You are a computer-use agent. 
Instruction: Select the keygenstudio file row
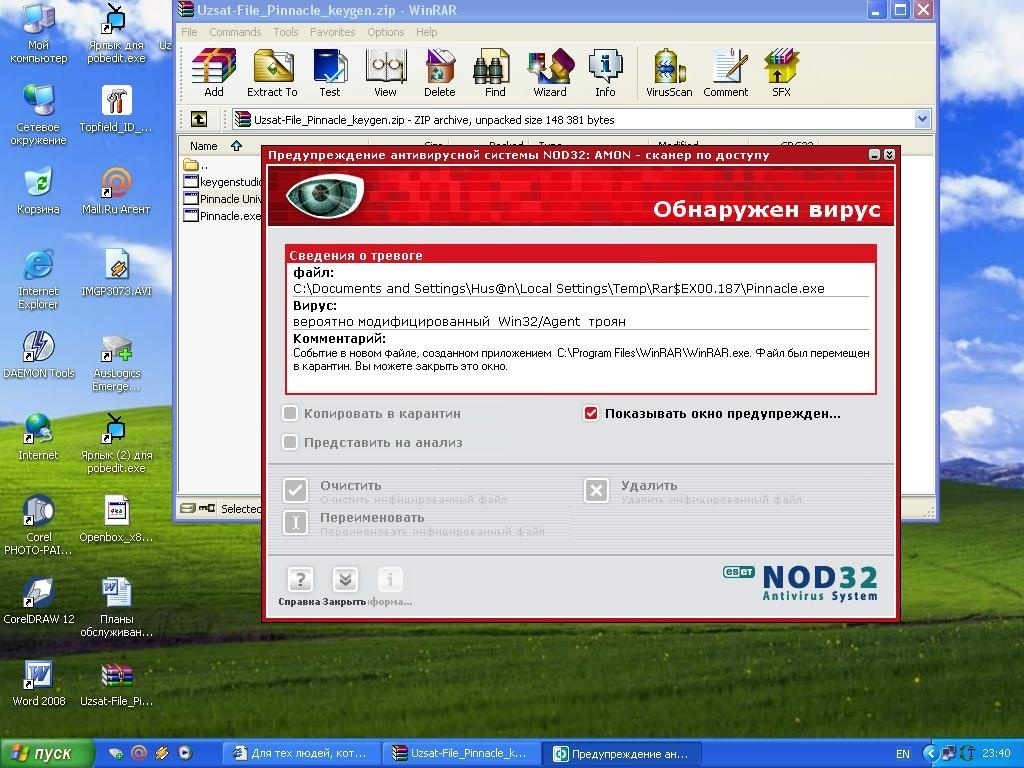[x=222, y=182]
